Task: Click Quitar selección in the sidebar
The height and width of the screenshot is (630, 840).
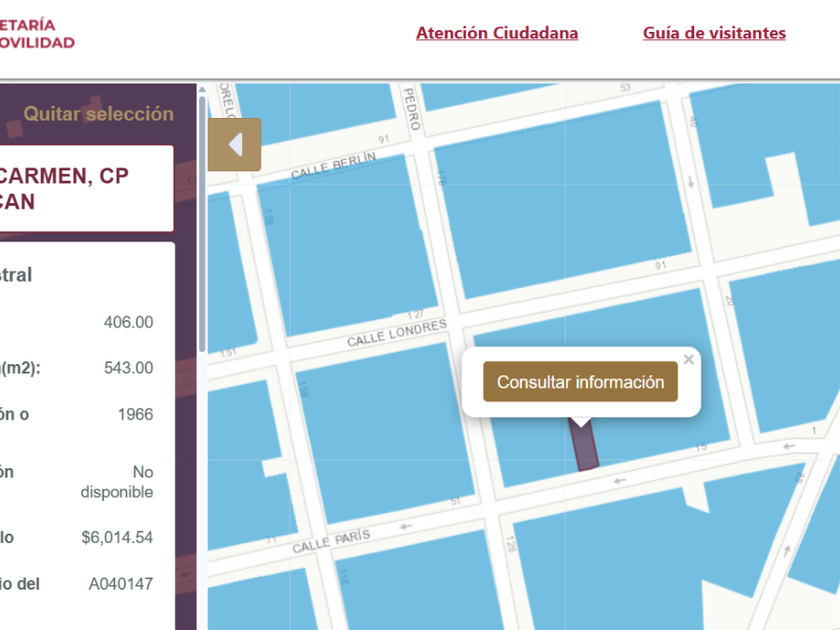Action: 99,114
